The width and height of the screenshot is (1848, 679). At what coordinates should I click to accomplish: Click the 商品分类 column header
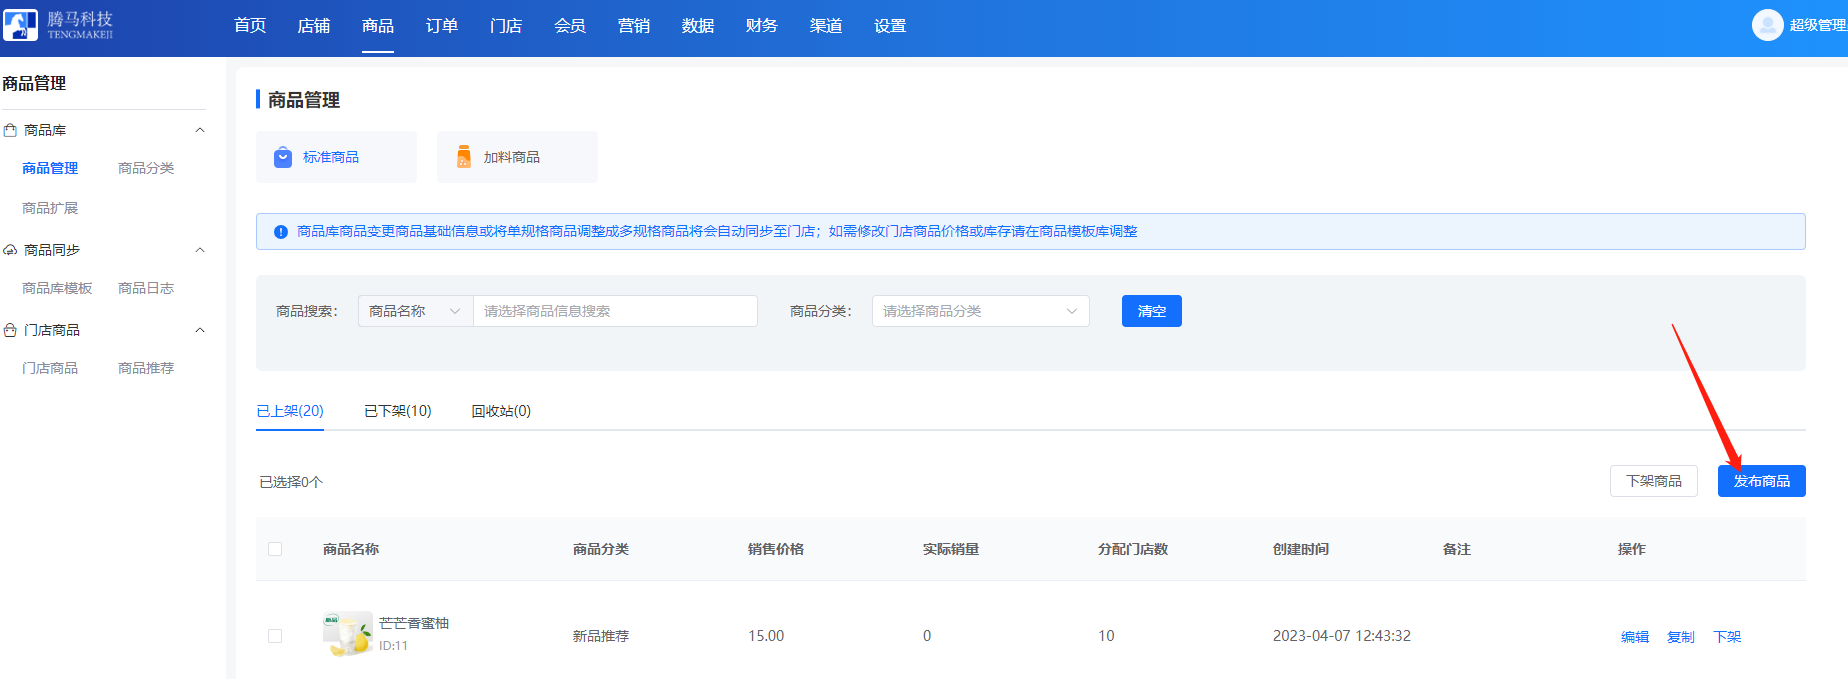601,549
